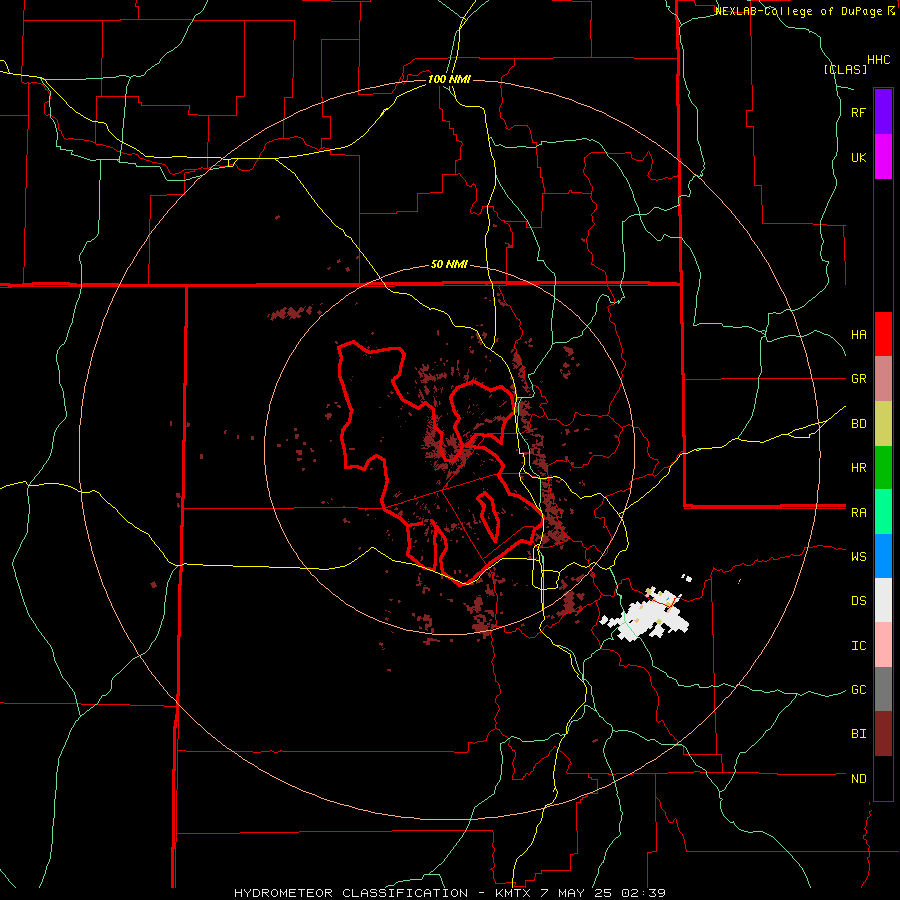Click the GR legend label
Viewport: 900px width, 900px height.
tap(858, 379)
